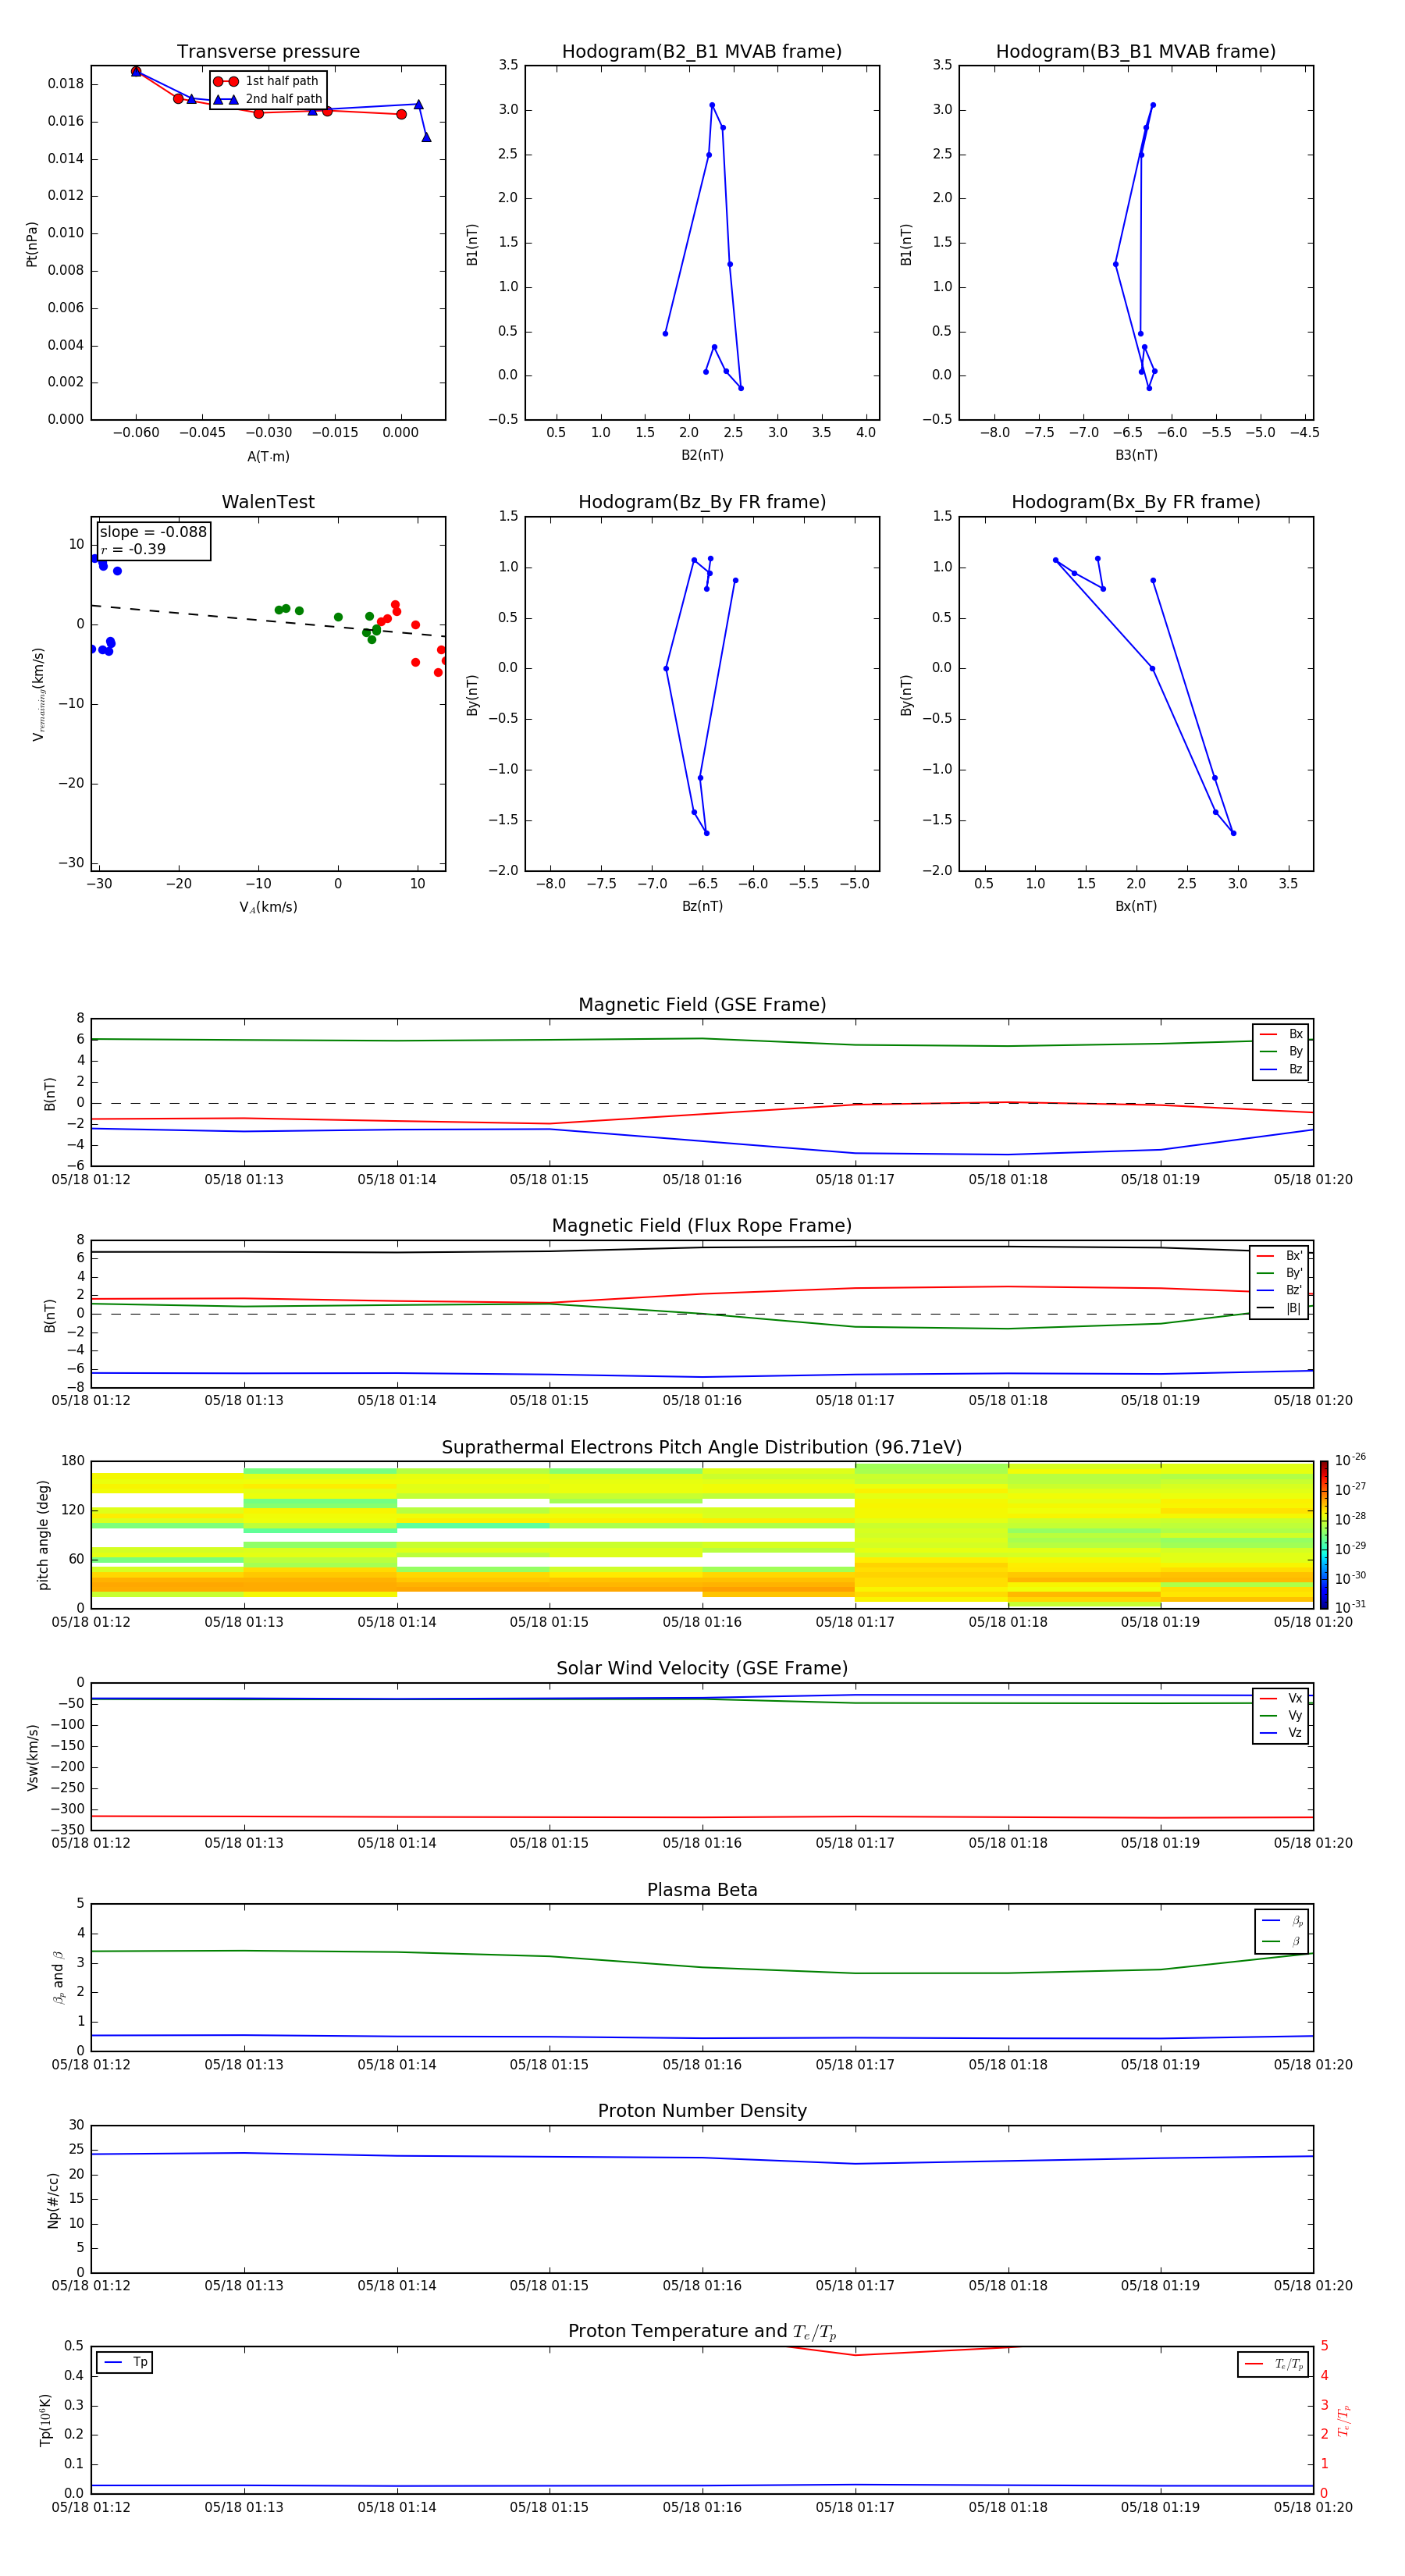1405x2576 pixels.
Task: Click the 'Plasma Beta' plot title
Action: click(702, 1891)
